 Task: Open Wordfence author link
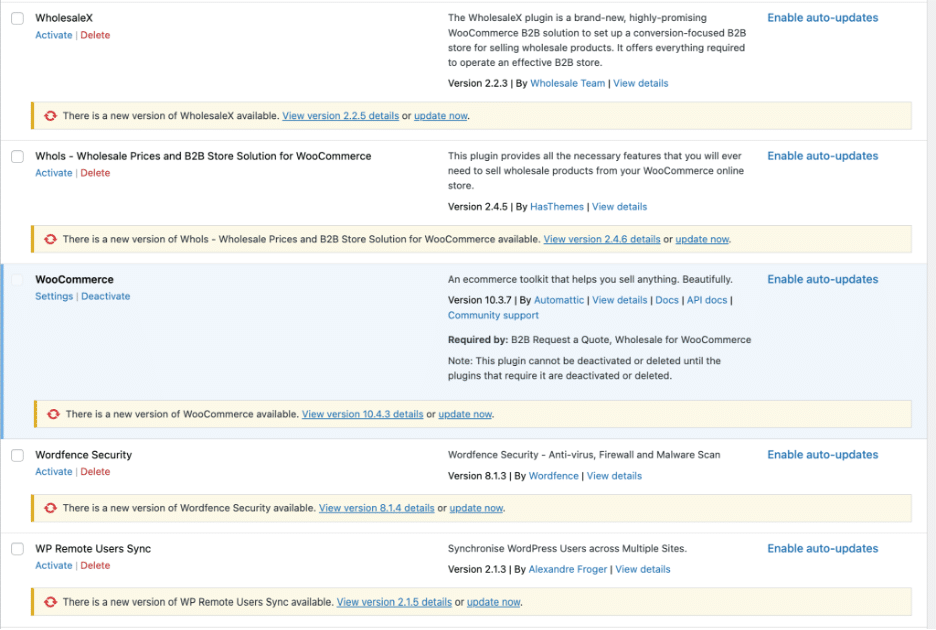(x=553, y=477)
